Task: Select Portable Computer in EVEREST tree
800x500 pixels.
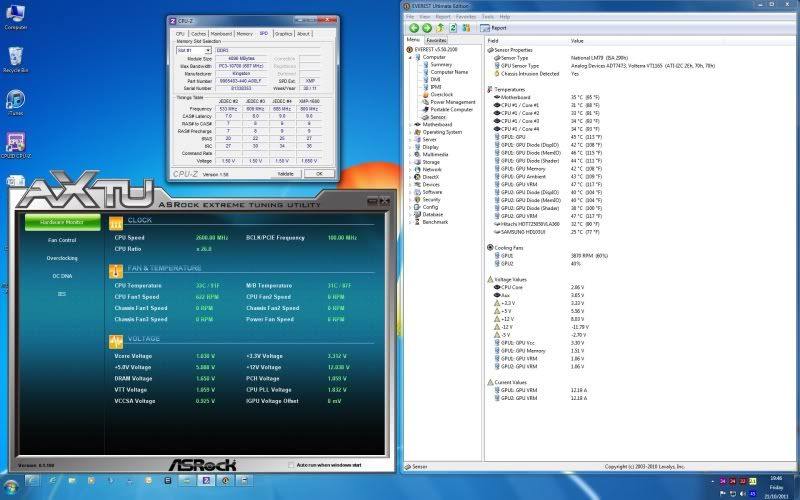Action: tap(452, 110)
